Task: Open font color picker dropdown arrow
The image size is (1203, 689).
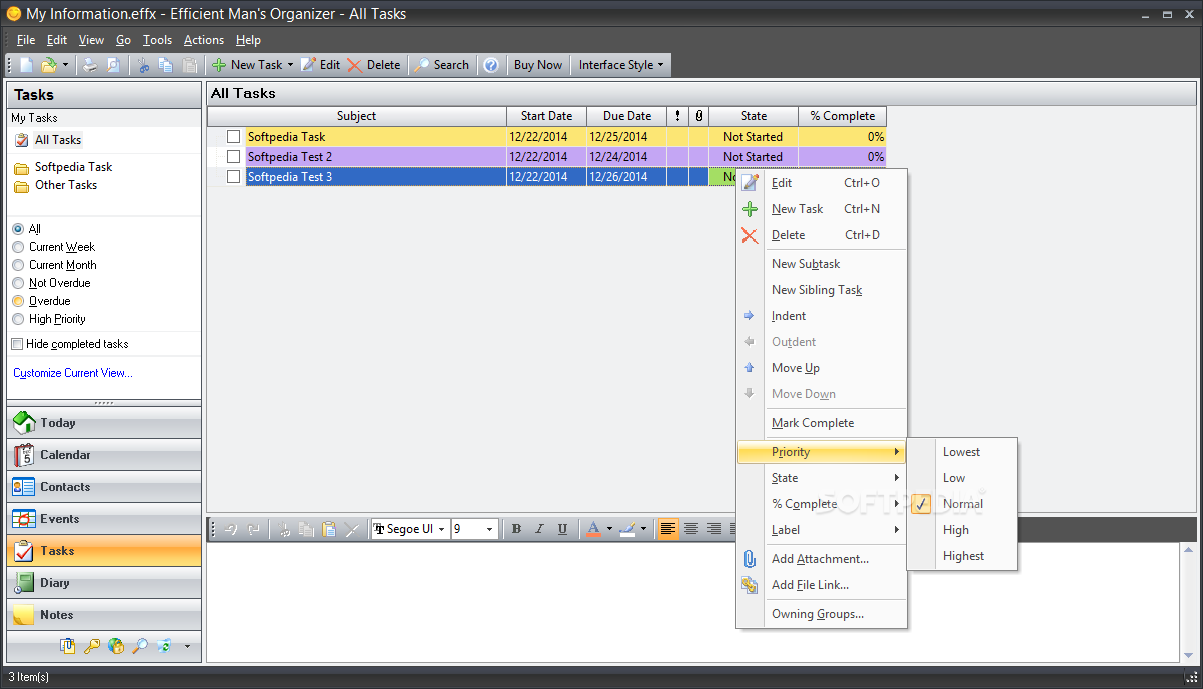Action: [608, 529]
